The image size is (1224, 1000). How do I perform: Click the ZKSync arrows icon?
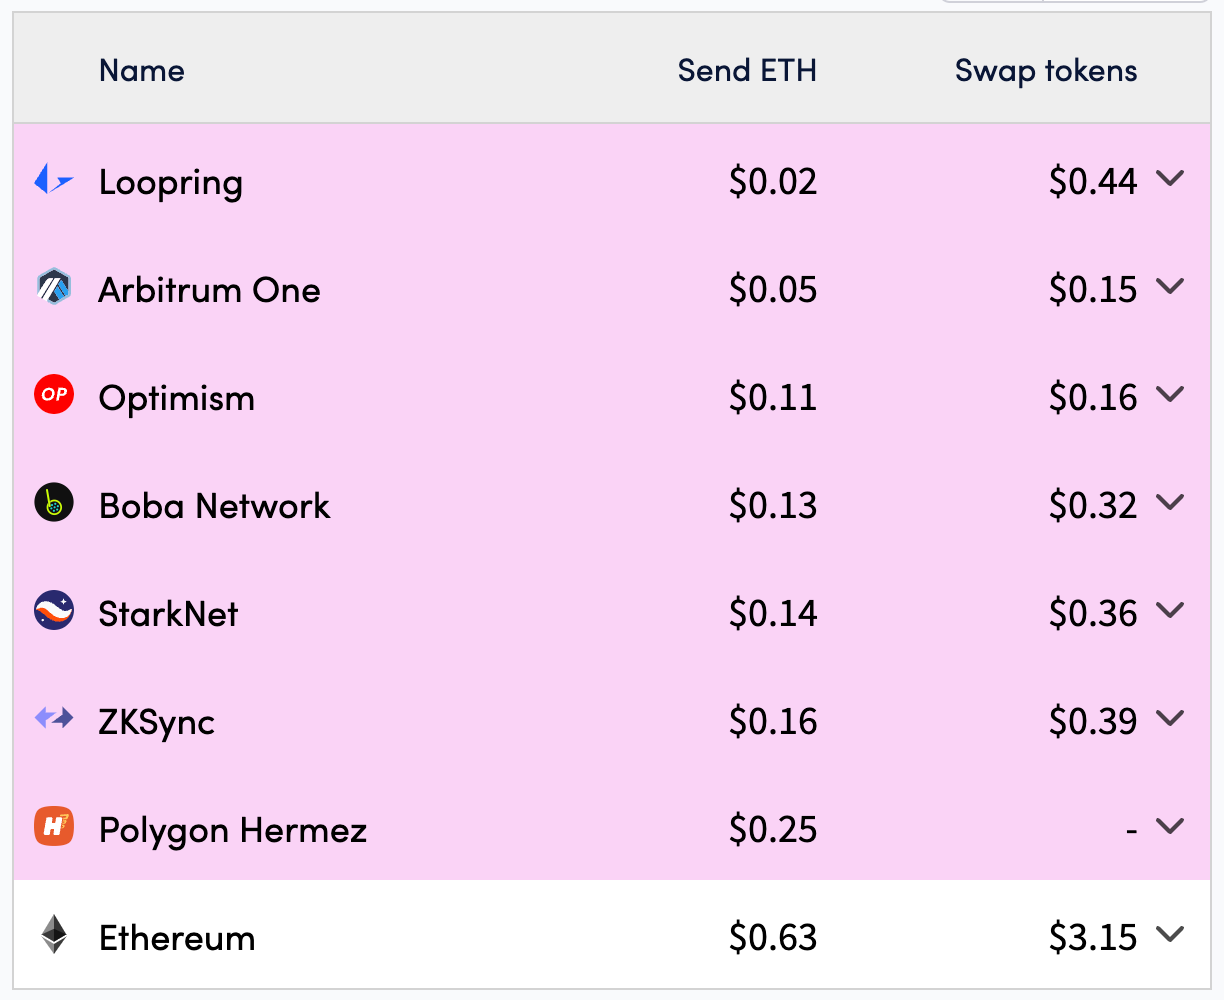tap(54, 718)
